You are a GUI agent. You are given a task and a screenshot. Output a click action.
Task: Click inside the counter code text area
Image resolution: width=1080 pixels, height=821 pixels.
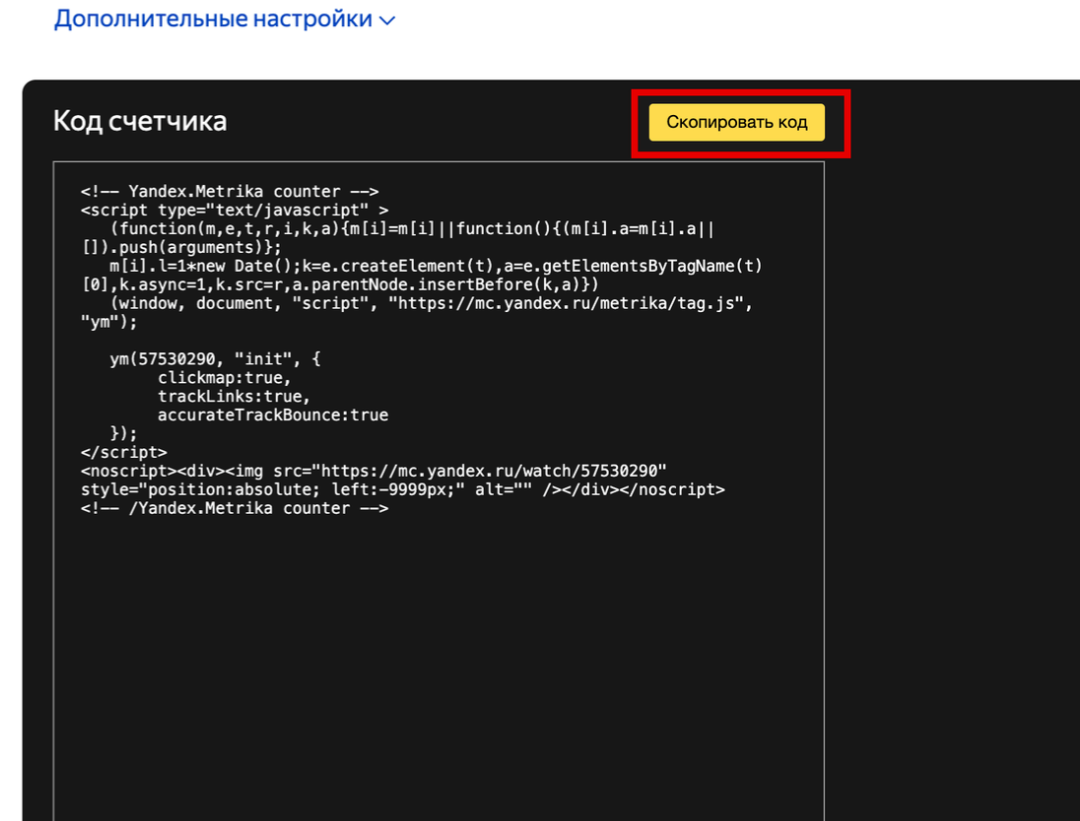[x=439, y=491]
